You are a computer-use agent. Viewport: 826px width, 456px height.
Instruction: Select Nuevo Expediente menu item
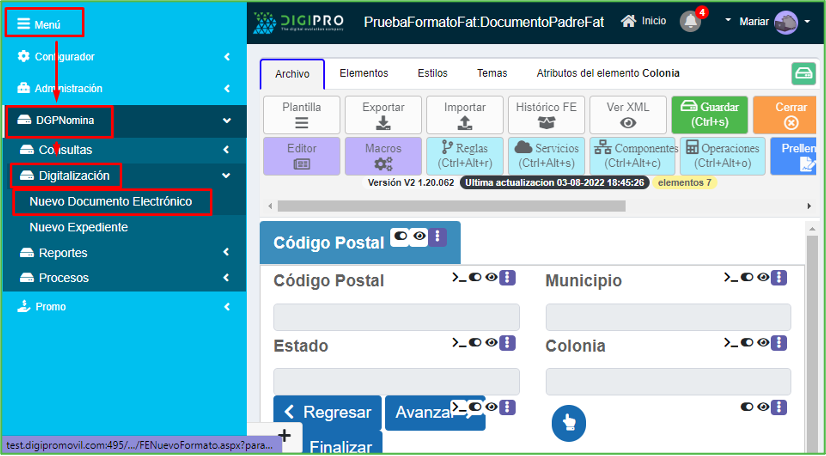(78, 227)
